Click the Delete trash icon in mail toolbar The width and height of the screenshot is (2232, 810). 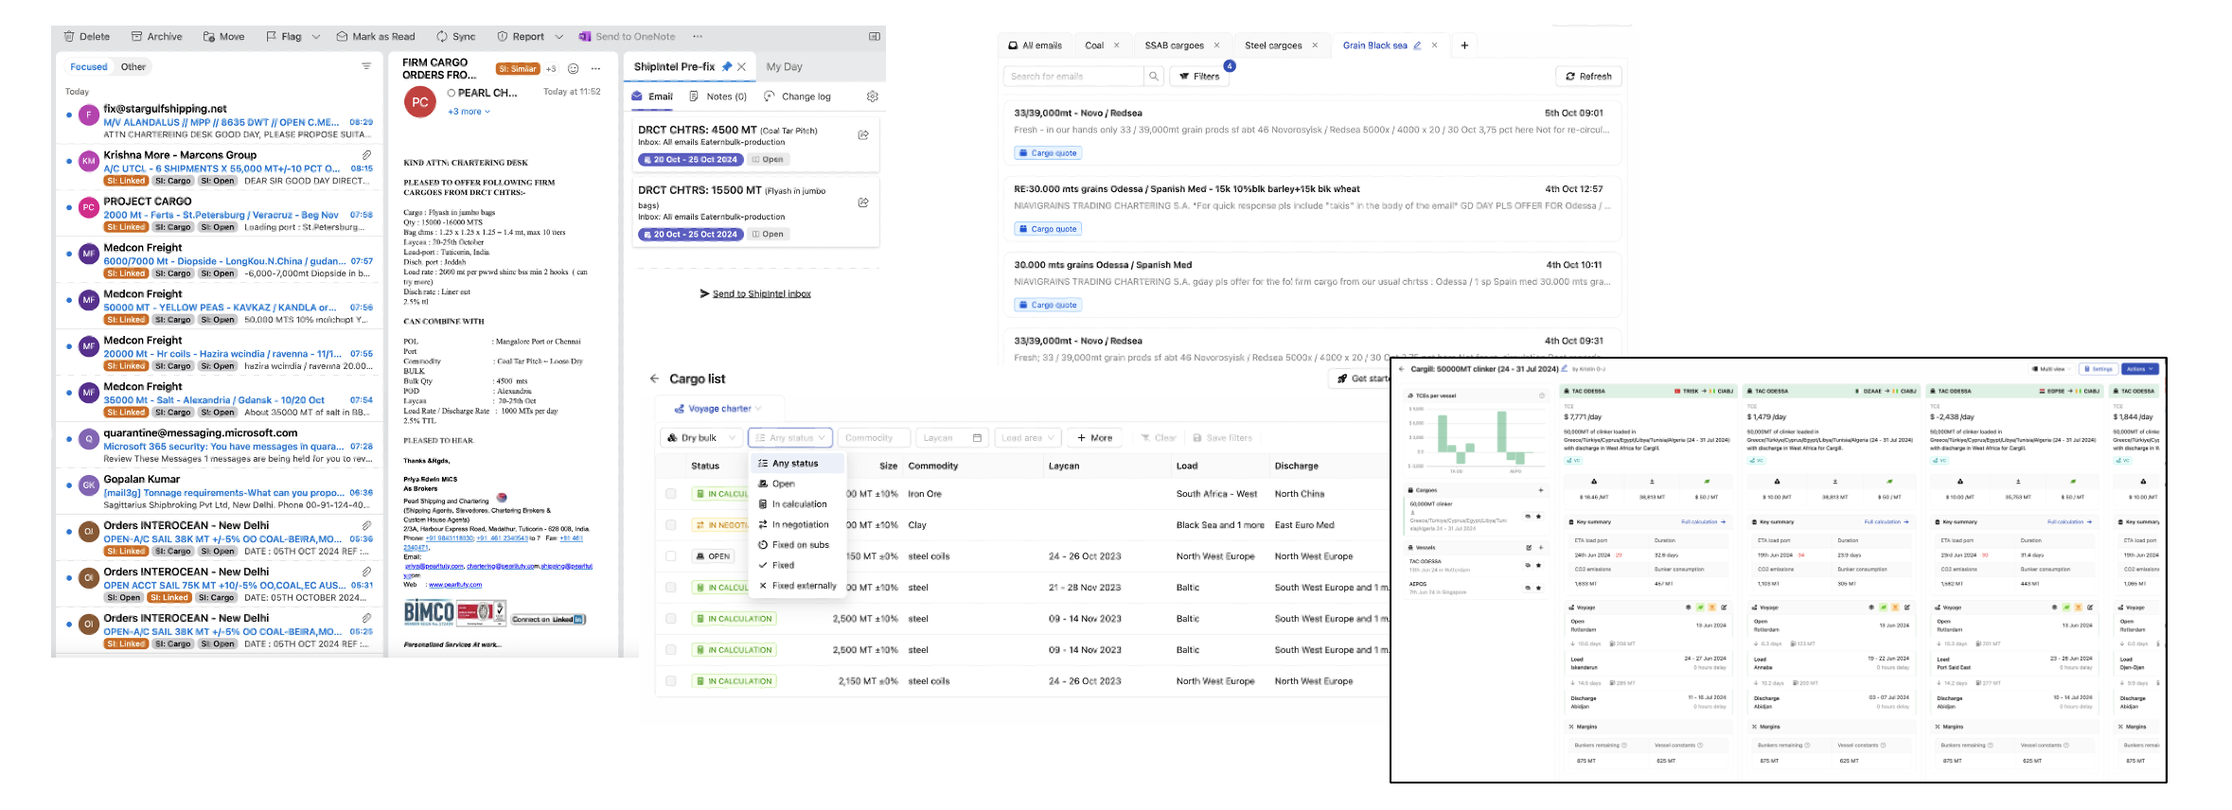tap(69, 37)
